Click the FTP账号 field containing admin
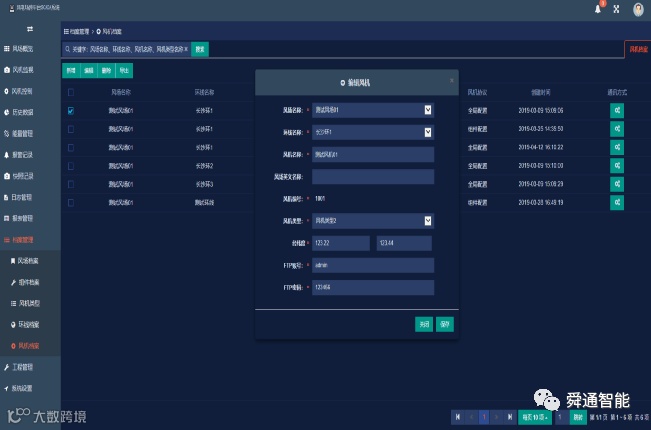The height and width of the screenshot is (430, 651). pyautogui.click(x=373, y=265)
